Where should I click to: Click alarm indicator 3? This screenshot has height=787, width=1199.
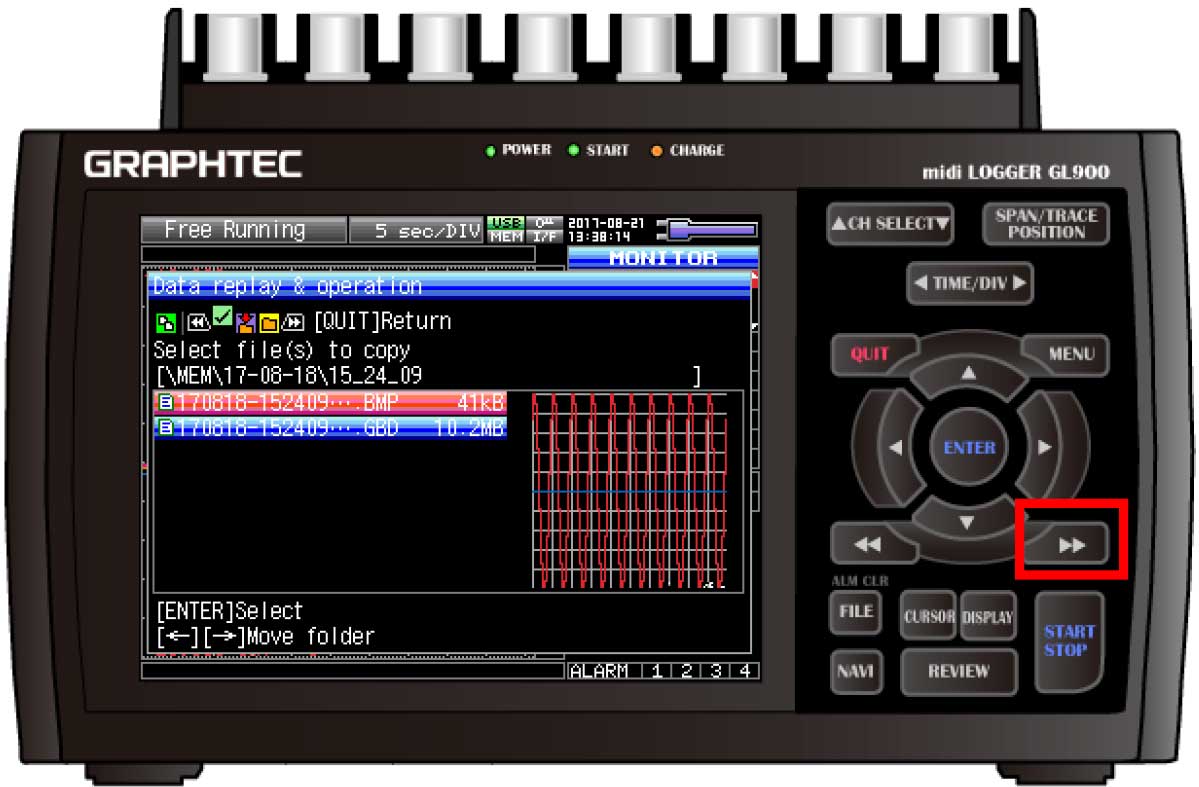(x=716, y=671)
